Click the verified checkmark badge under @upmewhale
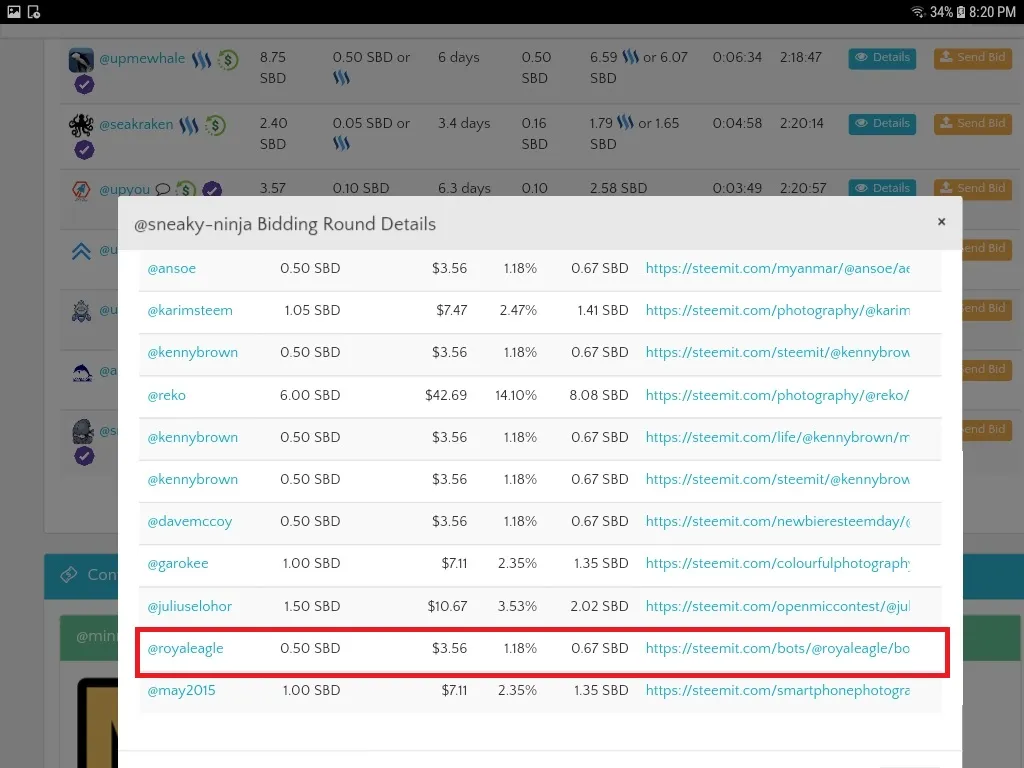The image size is (1024, 768). [x=84, y=84]
